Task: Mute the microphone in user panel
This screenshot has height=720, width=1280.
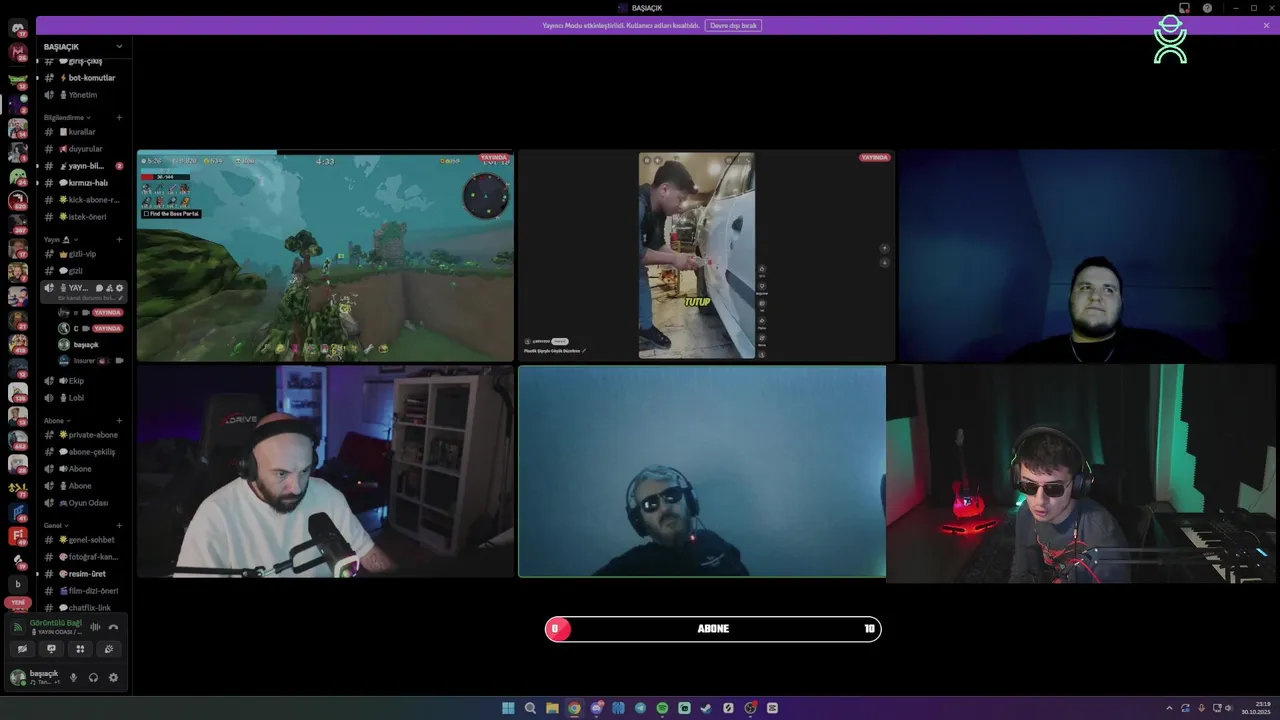Action: pos(73,677)
